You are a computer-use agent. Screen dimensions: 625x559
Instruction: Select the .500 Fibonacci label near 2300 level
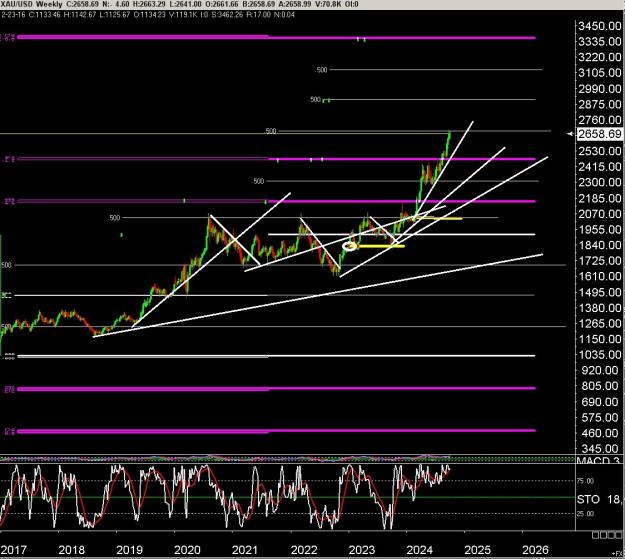258,181
